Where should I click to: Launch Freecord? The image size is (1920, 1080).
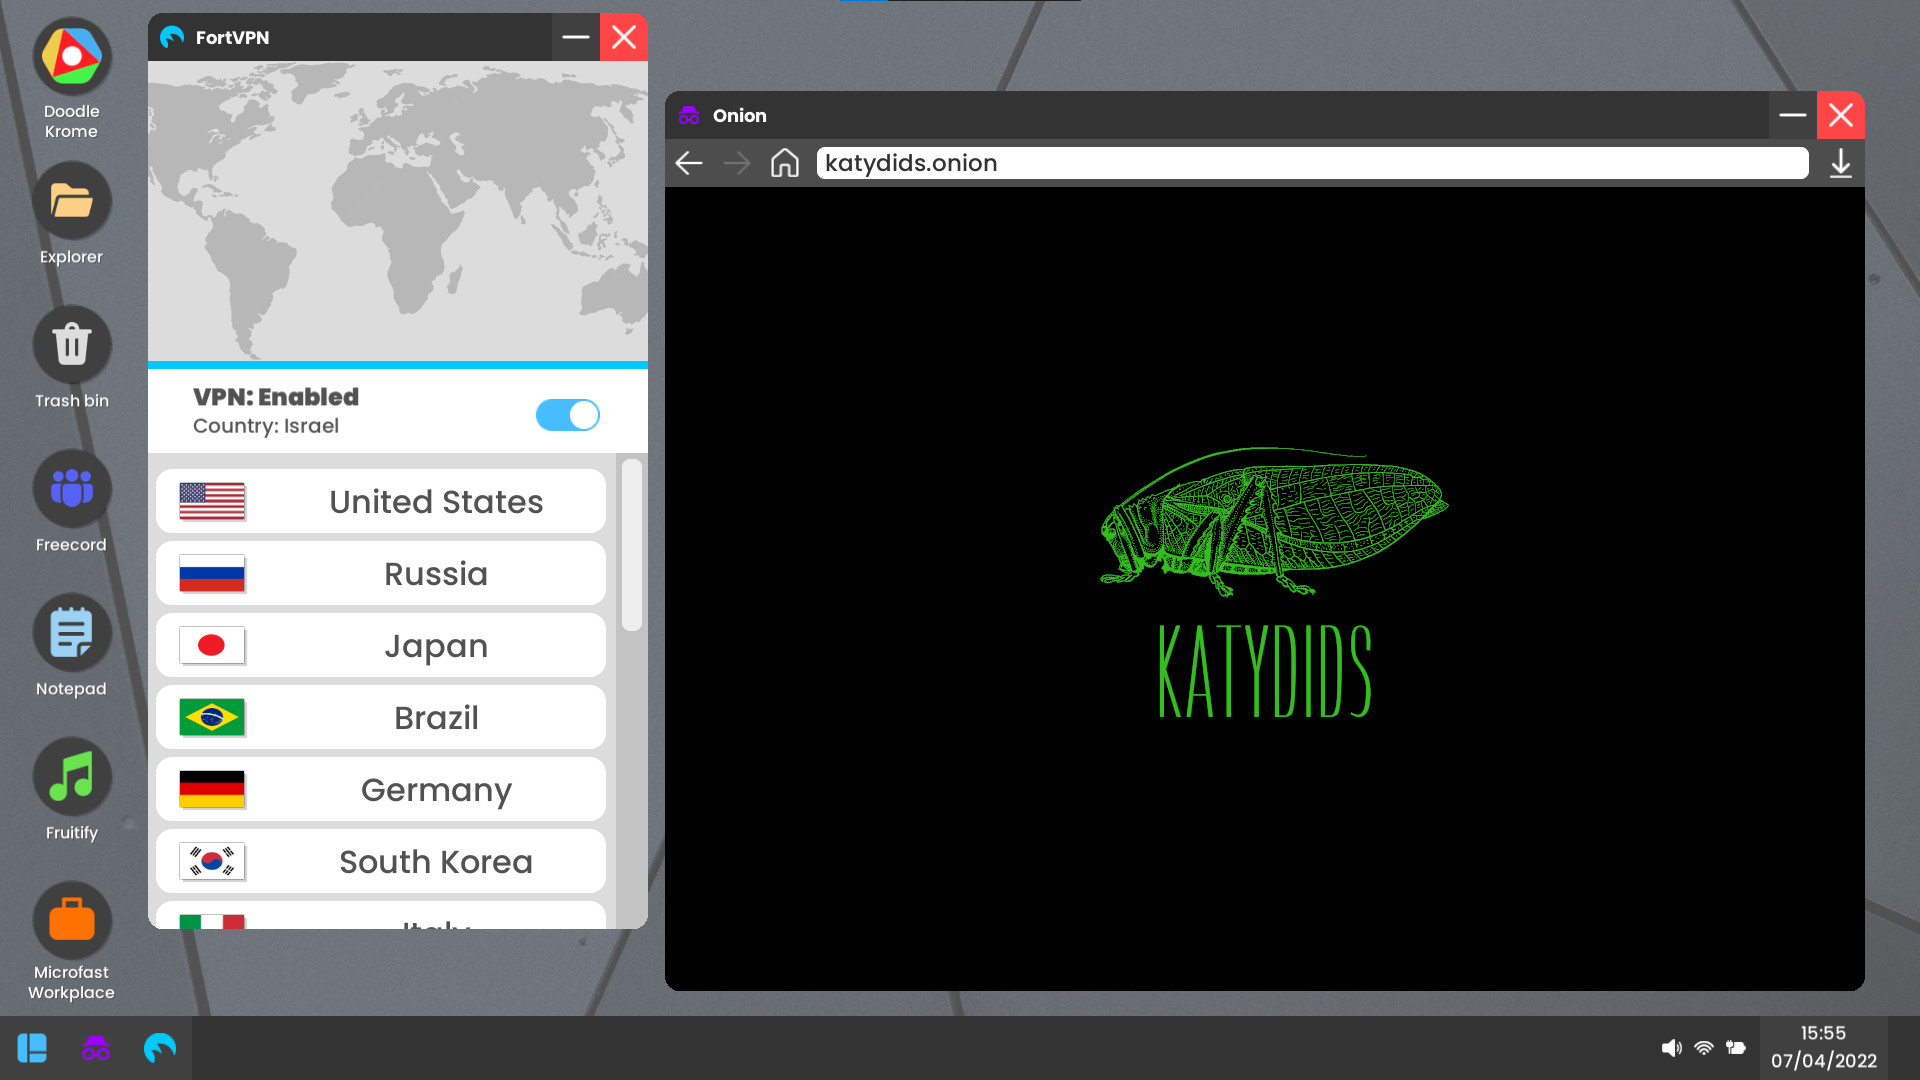point(71,489)
